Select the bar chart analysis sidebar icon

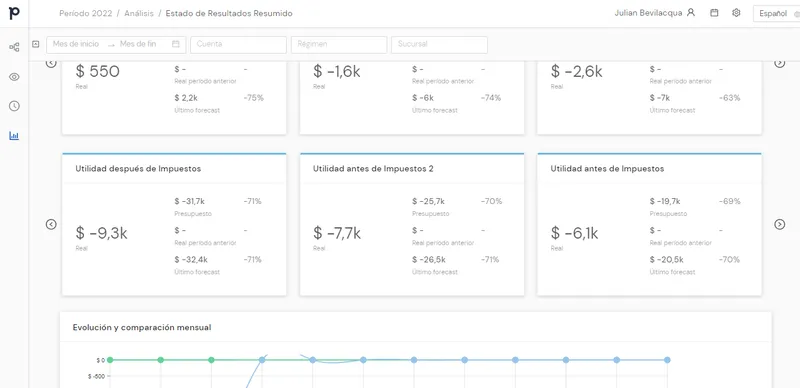(x=14, y=136)
